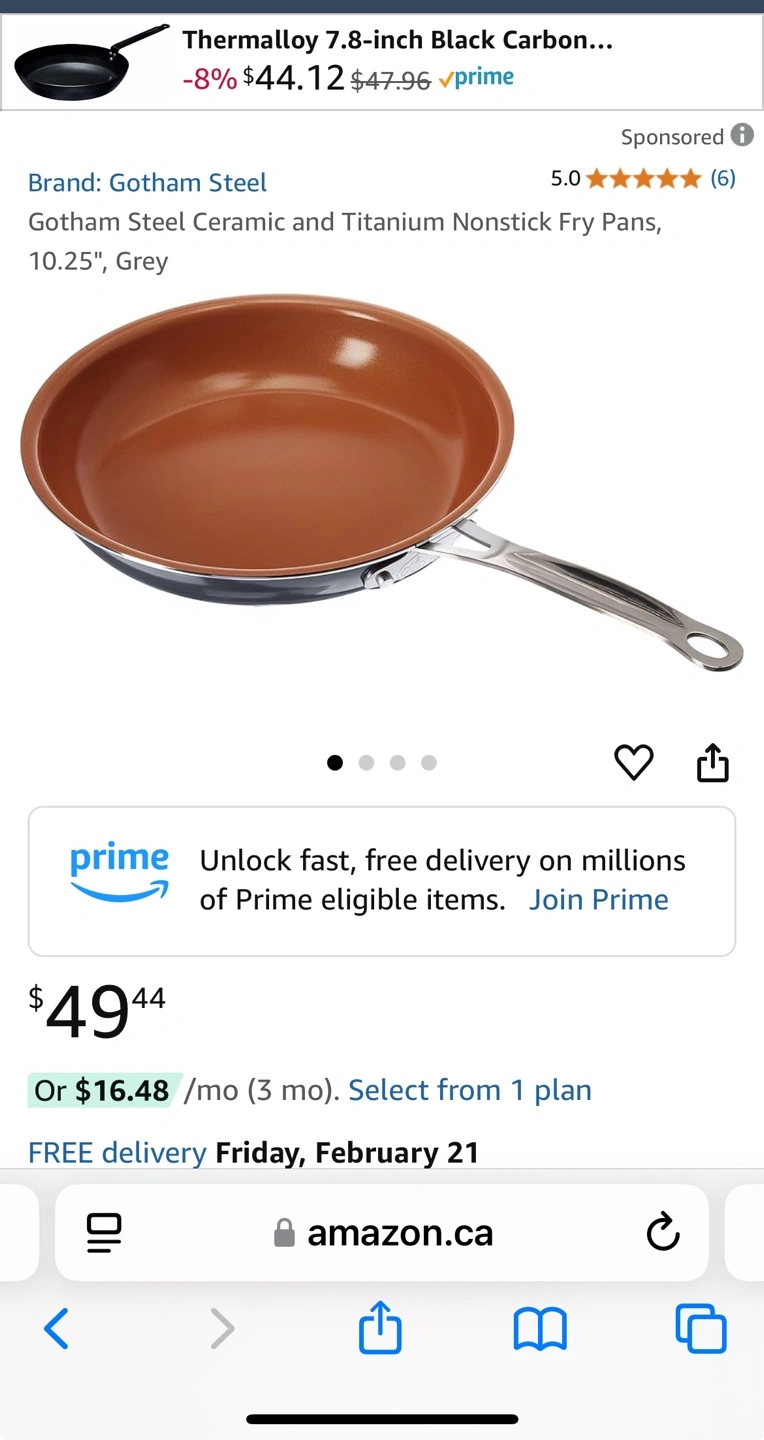This screenshot has height=1440, width=764.
Task: Open the FREE delivery details link
Action: (117, 1152)
